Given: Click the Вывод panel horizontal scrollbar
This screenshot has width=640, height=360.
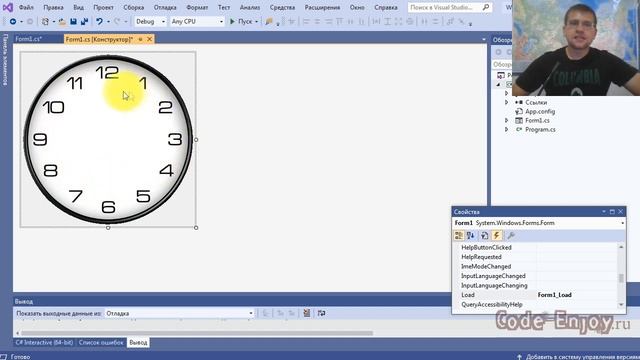Looking at the screenshot, I should tap(197, 333).
